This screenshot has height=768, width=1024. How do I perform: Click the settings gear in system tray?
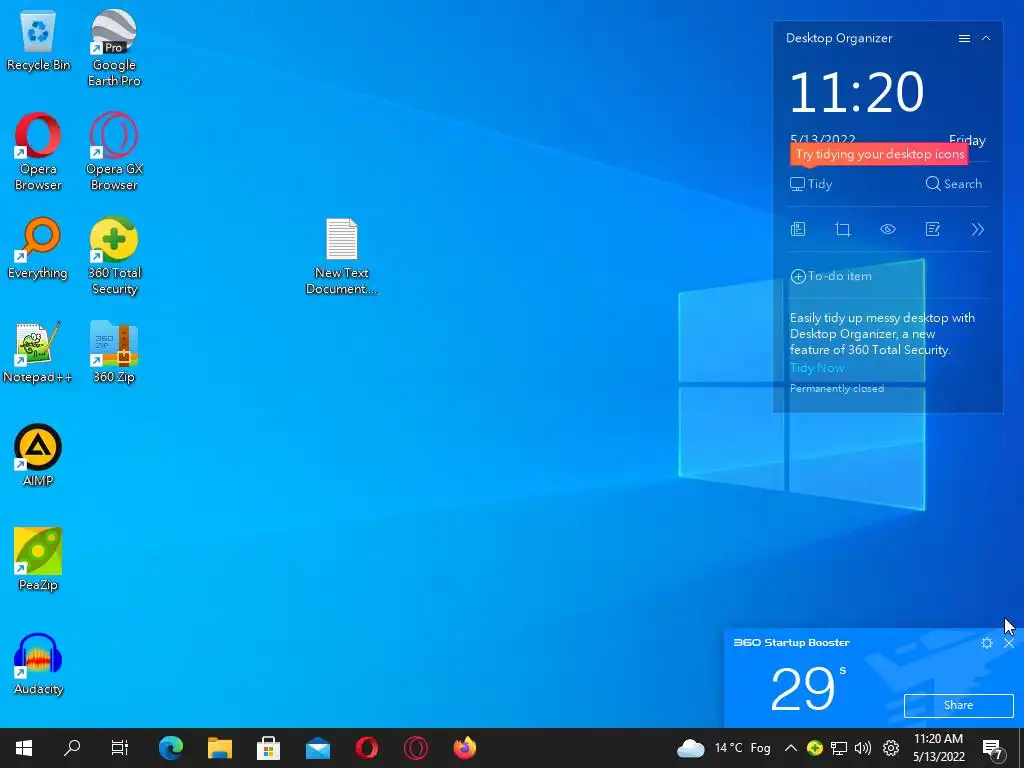coord(891,748)
